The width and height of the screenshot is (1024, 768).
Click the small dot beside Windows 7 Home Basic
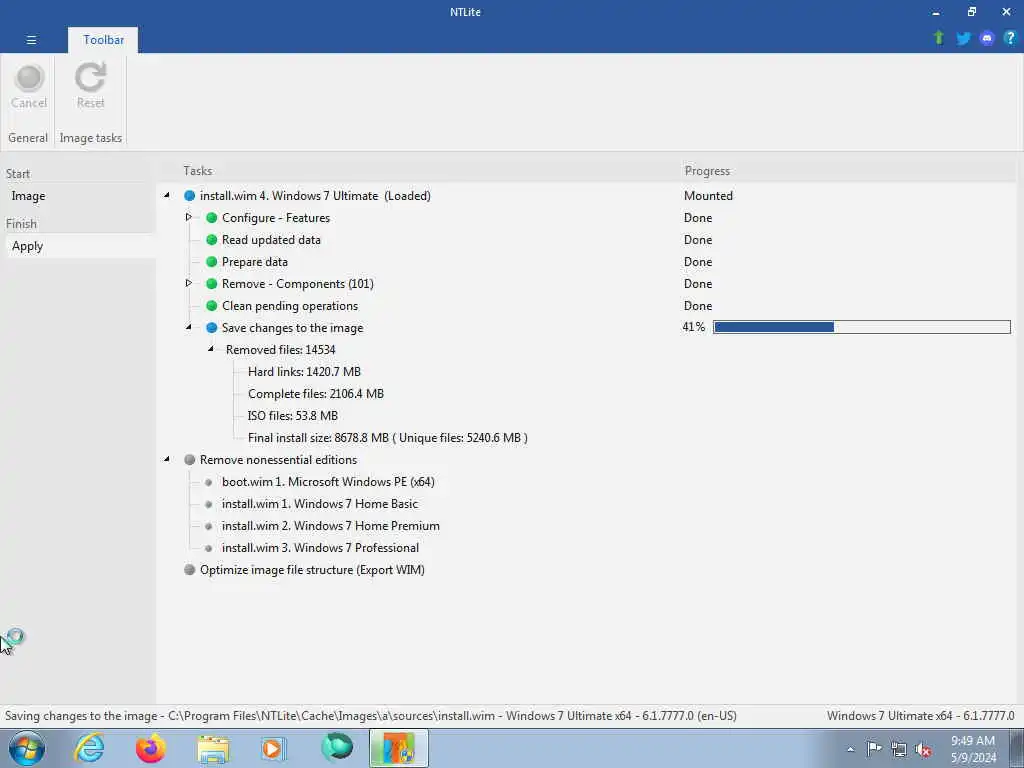point(208,504)
